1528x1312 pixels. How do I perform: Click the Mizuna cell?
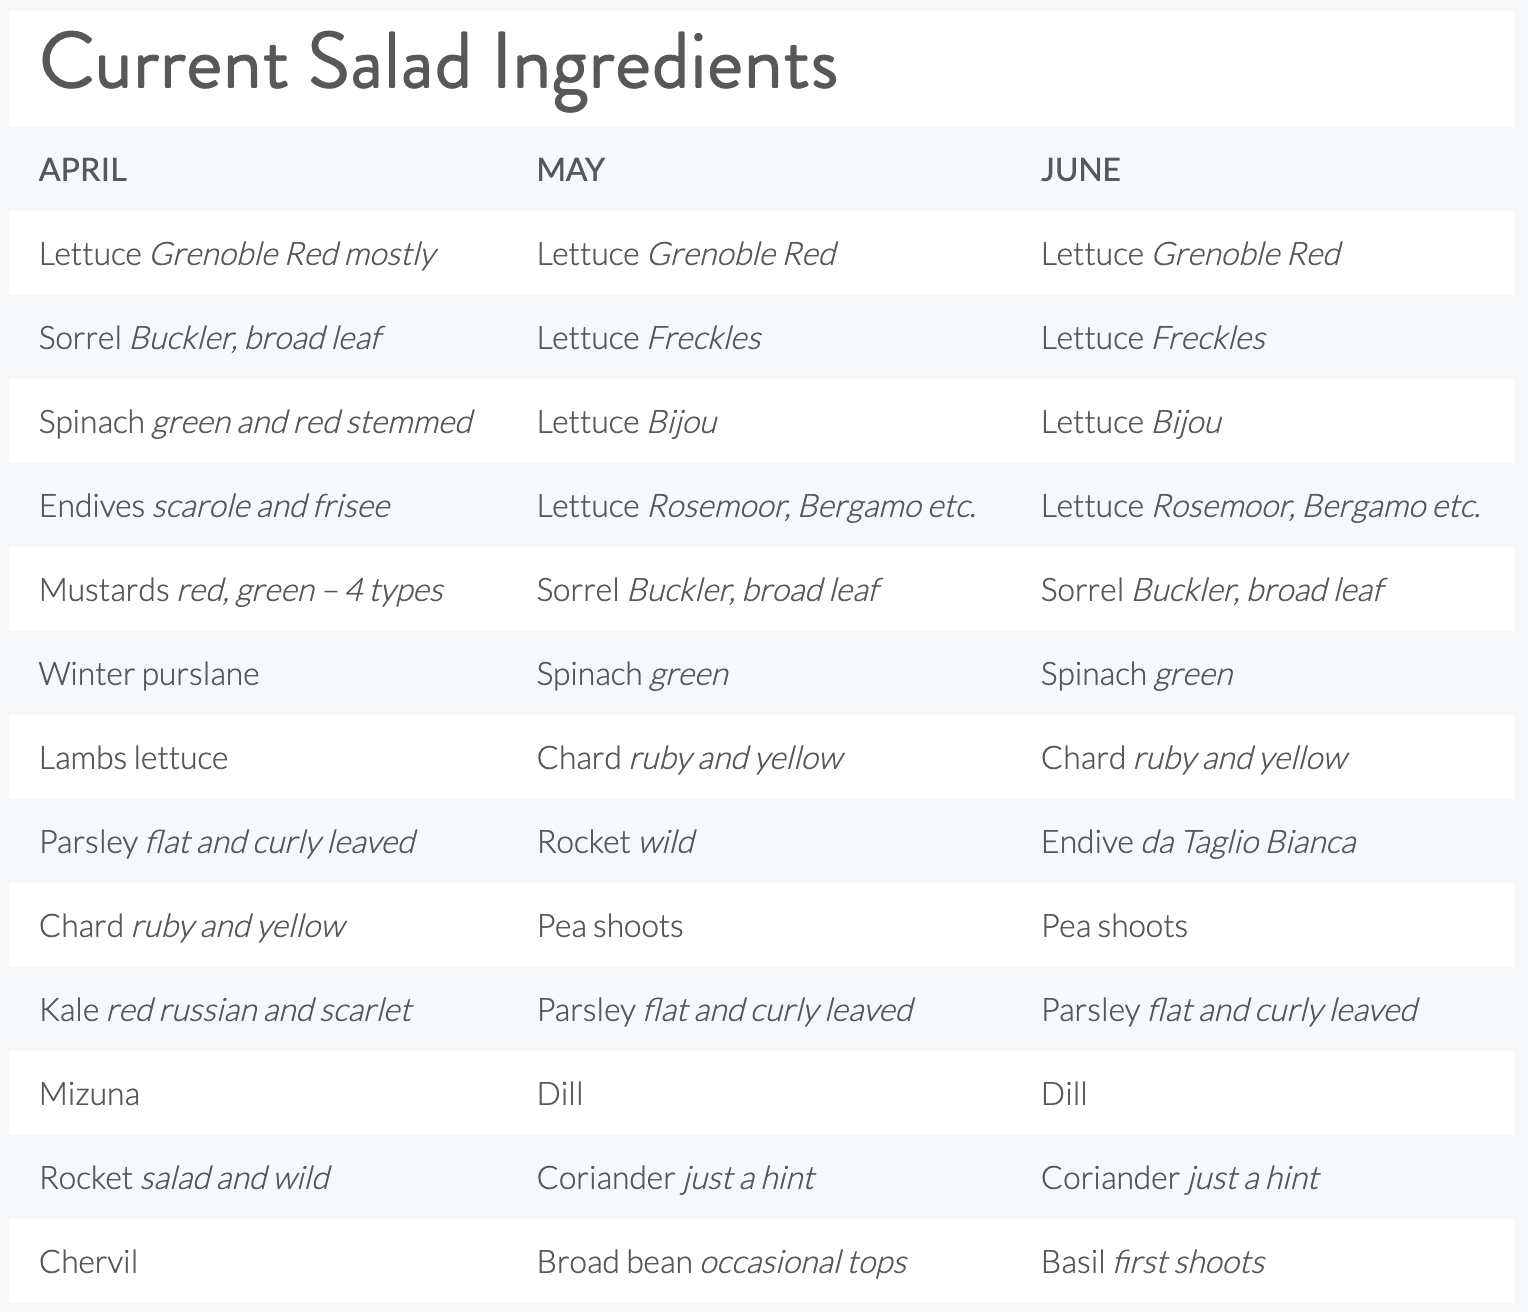(89, 1094)
